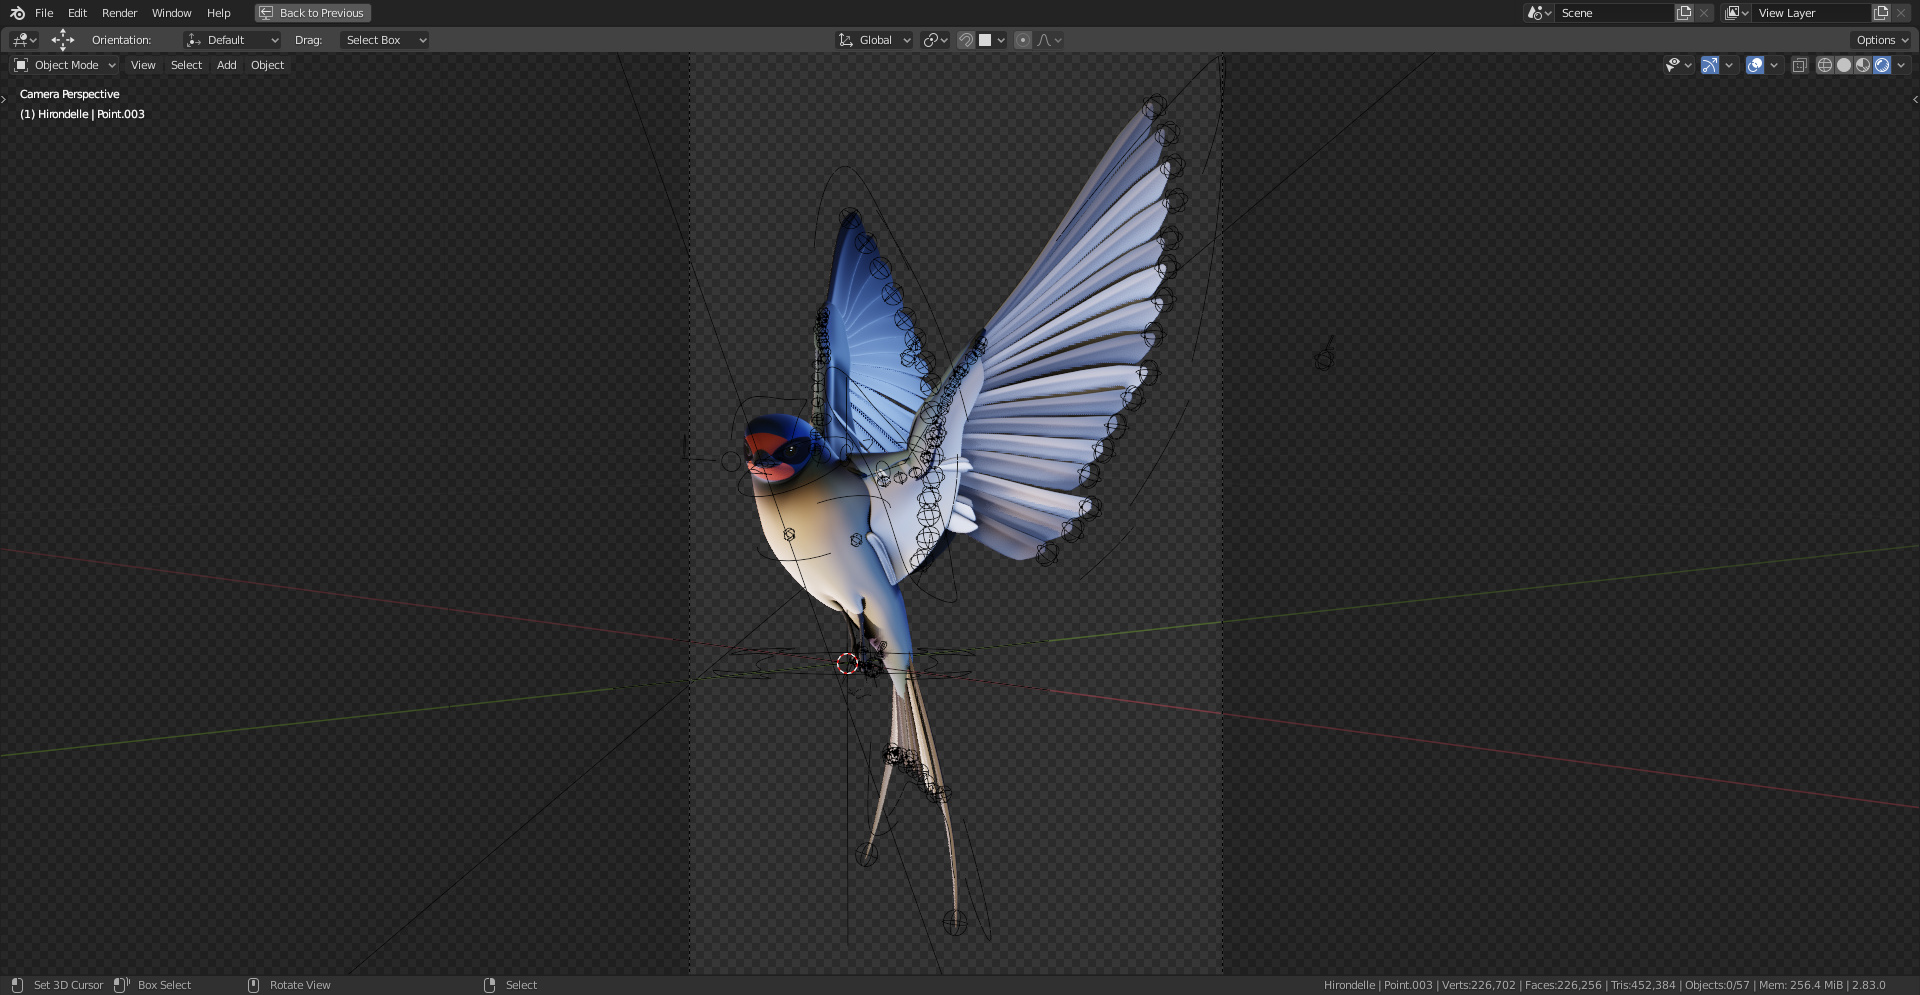Expand the overlays settings arrow
The height and width of the screenshot is (995, 1920).
click(1774, 65)
